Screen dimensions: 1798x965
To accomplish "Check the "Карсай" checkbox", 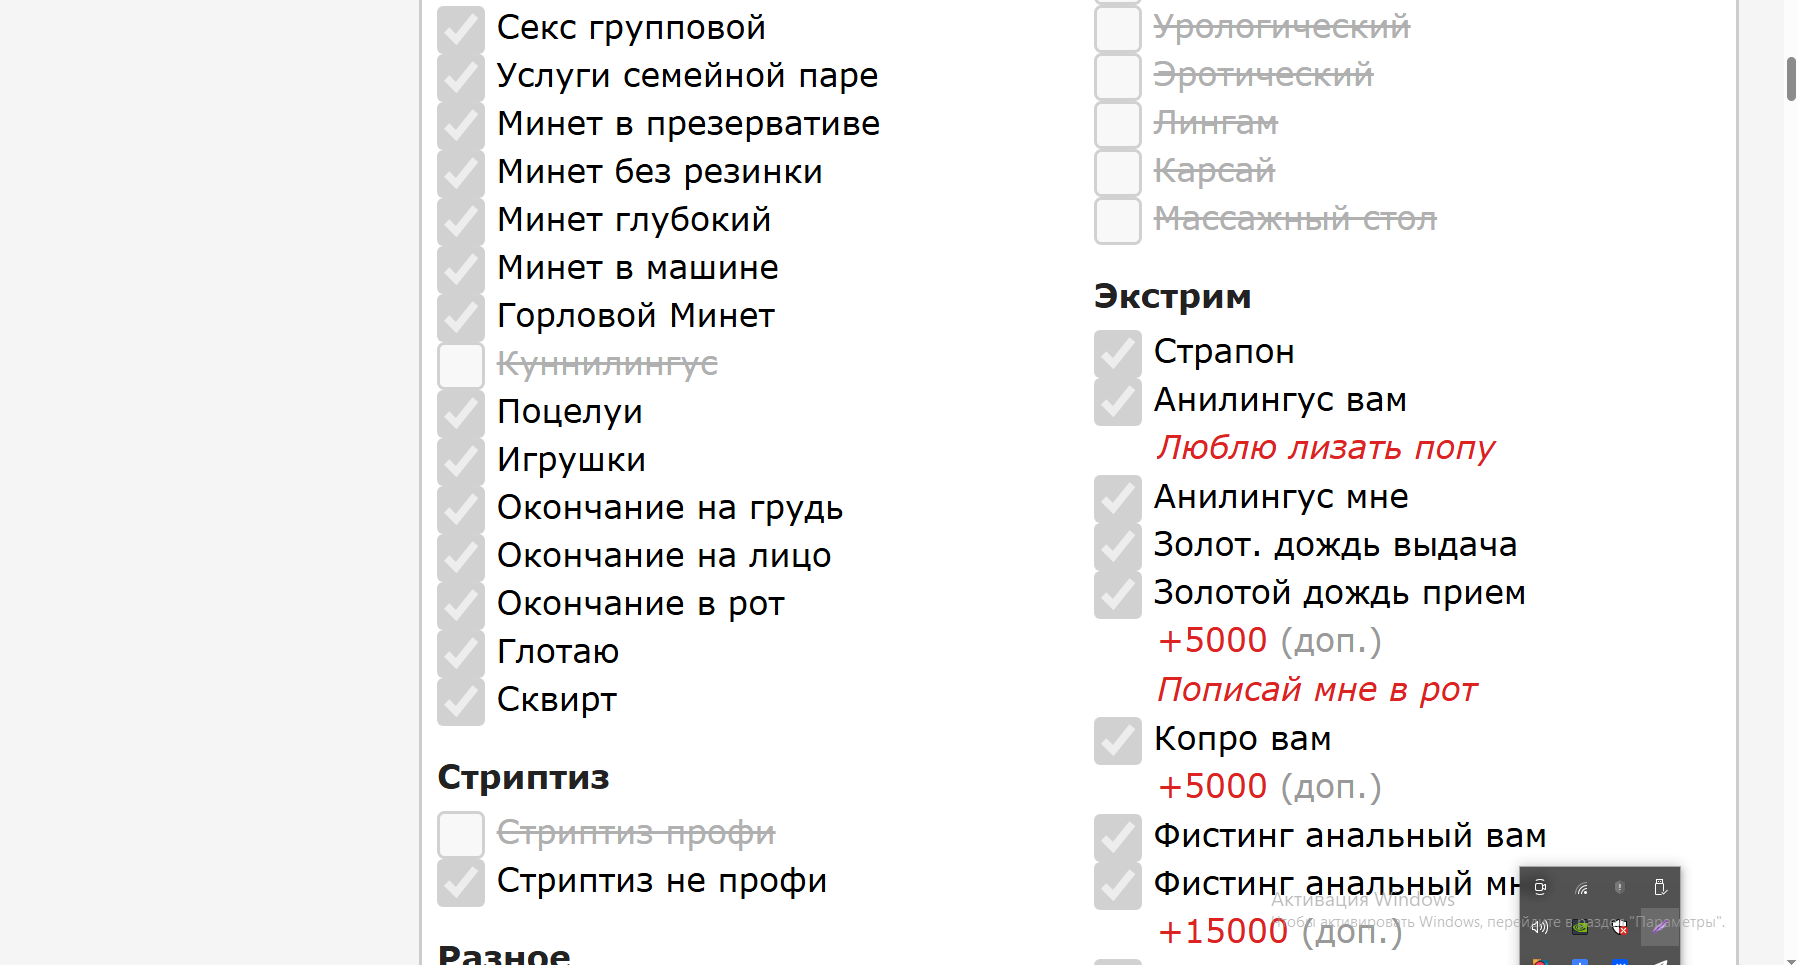I will (1118, 172).
